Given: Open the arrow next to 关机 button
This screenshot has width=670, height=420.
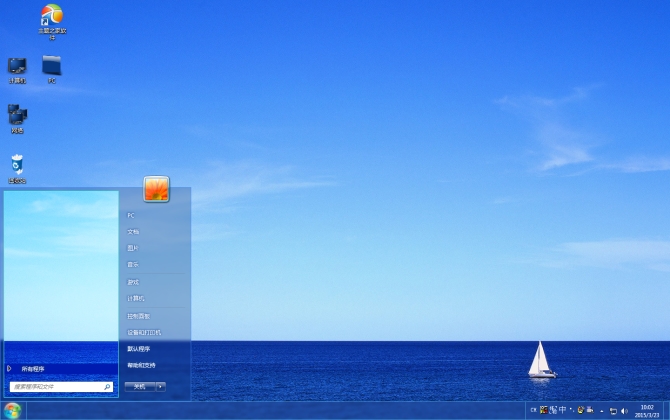Looking at the screenshot, I should [x=160, y=386].
